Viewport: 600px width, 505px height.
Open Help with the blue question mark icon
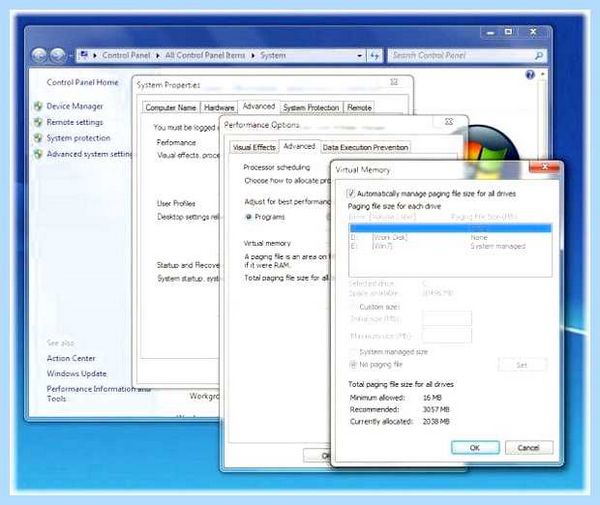pos(530,75)
